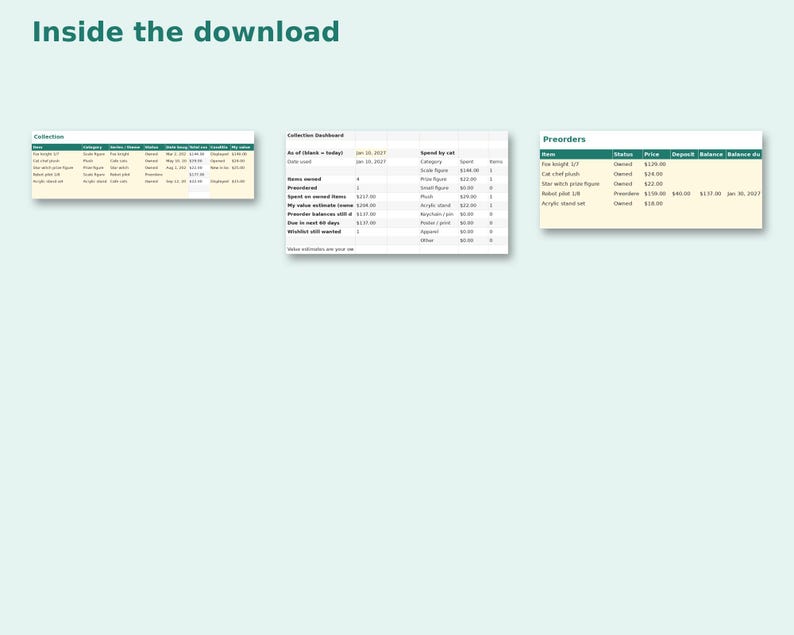The width and height of the screenshot is (794, 635).
Task: Click 'Keychain / pin' category row
Action: coord(437,214)
